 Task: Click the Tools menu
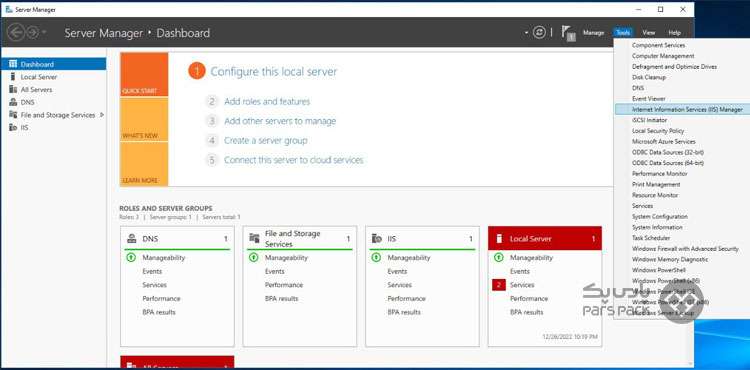623,33
